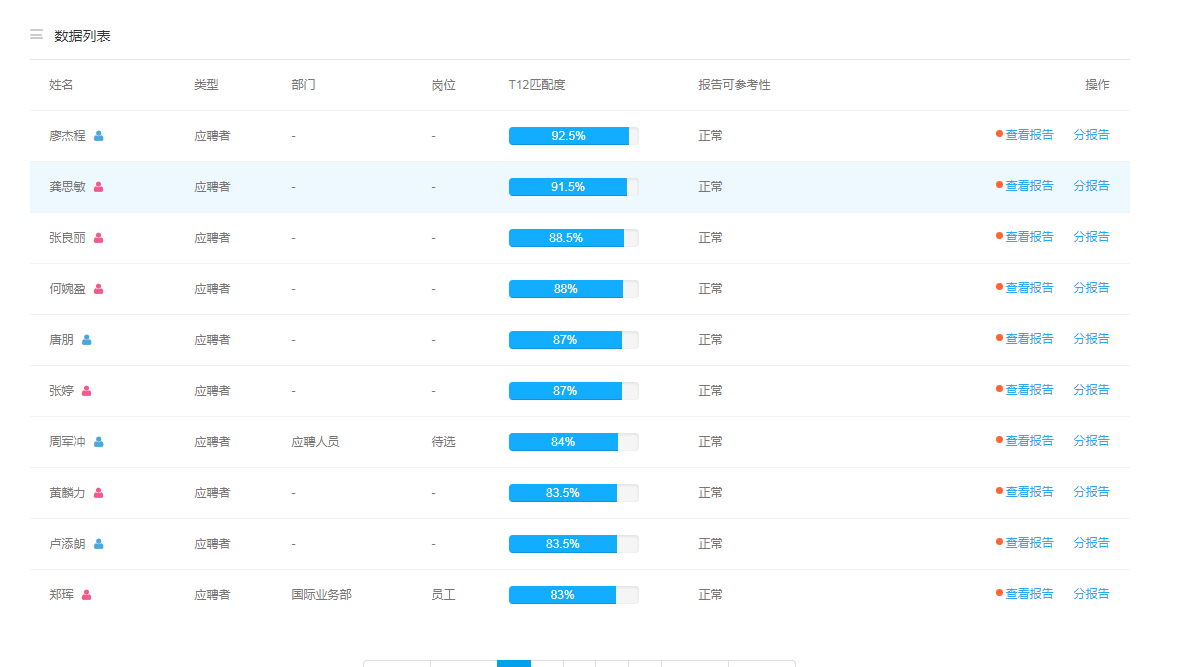Click 分报告 in 周军冲's row
Screen dimensions: 1179x667
[1091, 441]
